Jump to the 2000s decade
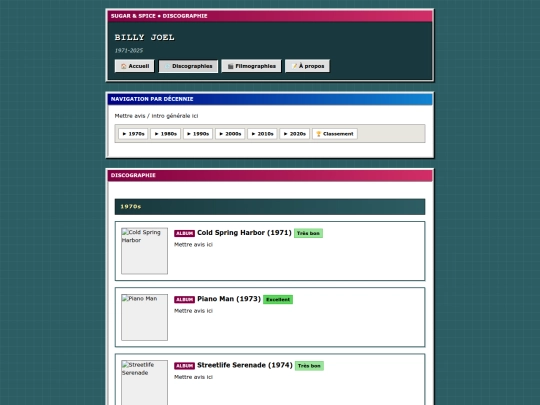Image resolution: width=540 pixels, height=405 pixels. tap(230, 134)
